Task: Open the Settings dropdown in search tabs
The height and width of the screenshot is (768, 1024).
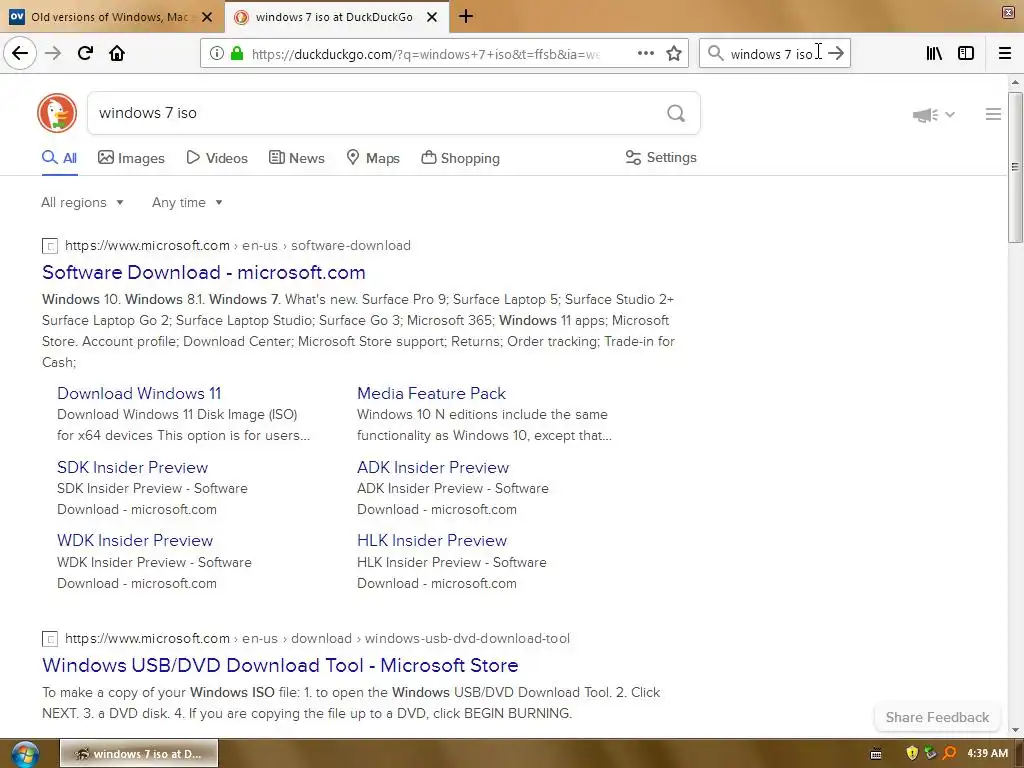Action: 661,157
